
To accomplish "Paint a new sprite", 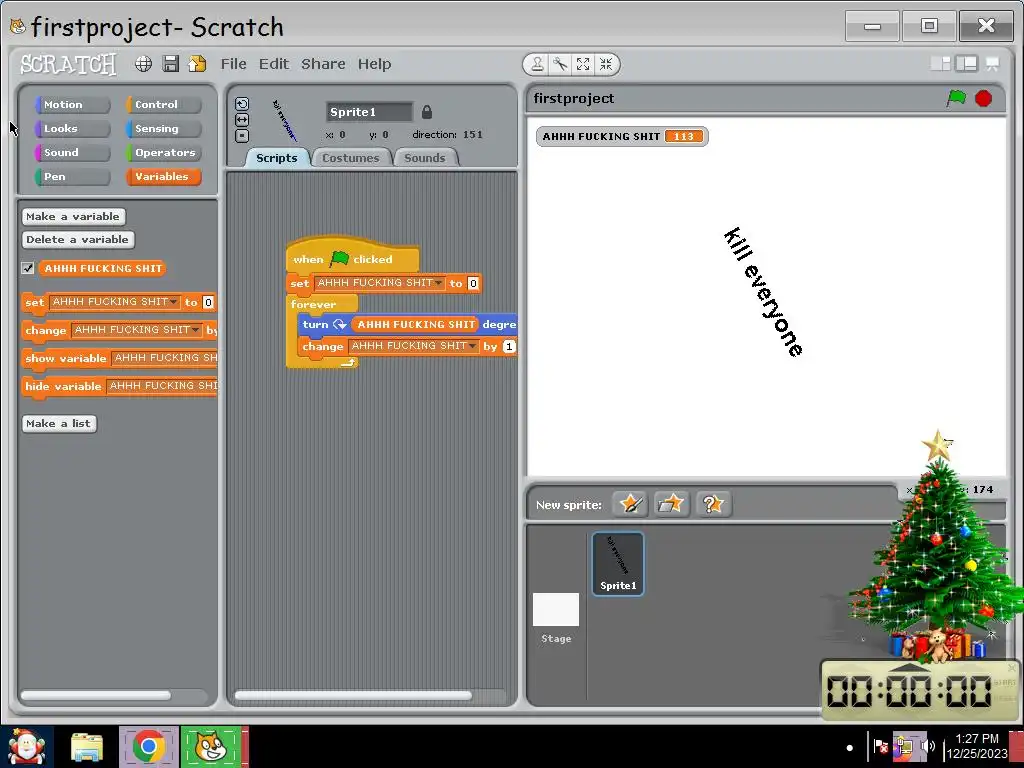I will click(630, 504).
